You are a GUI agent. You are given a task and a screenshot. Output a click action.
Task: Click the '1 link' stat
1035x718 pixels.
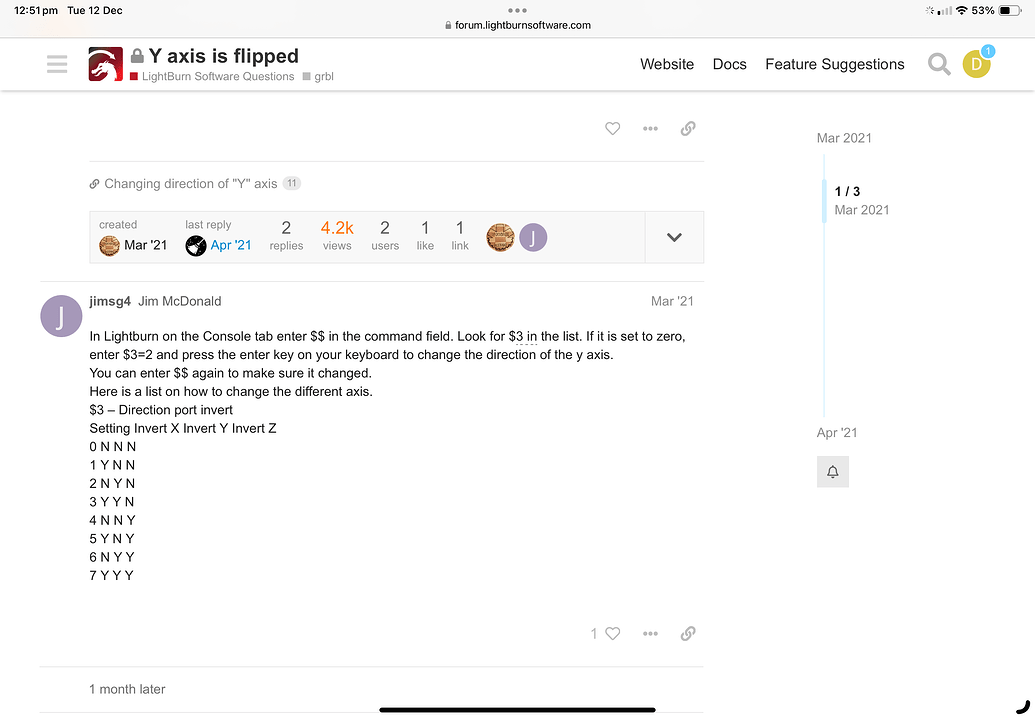pos(460,236)
